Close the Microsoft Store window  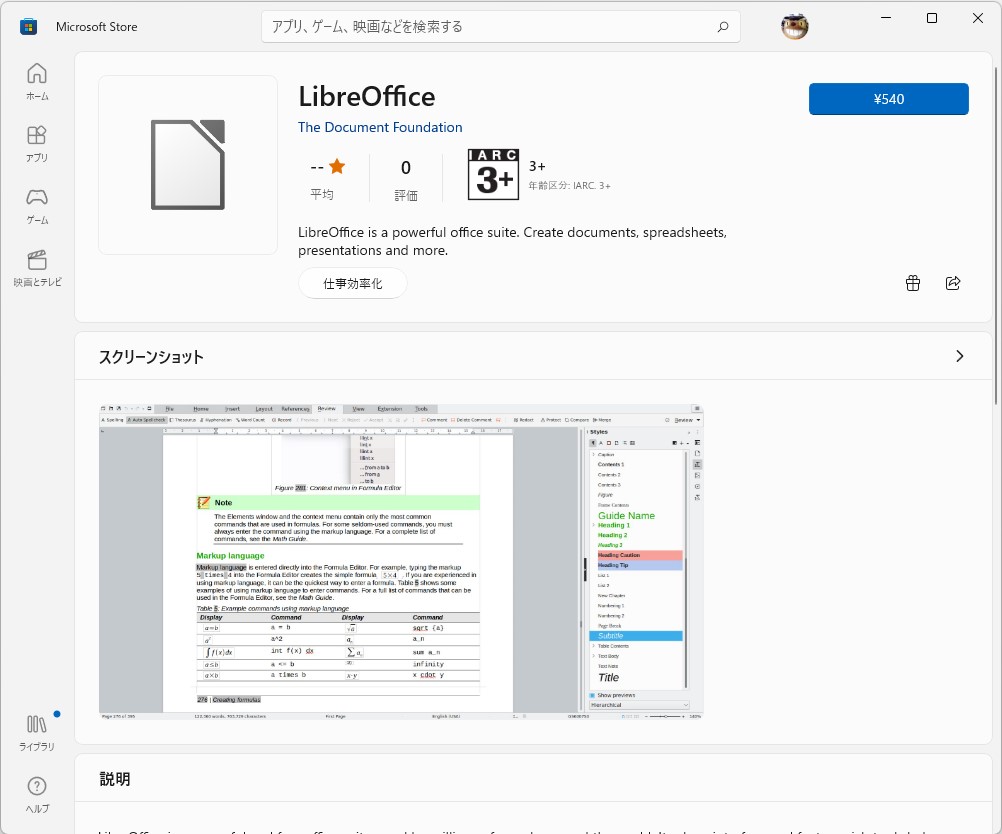978,18
